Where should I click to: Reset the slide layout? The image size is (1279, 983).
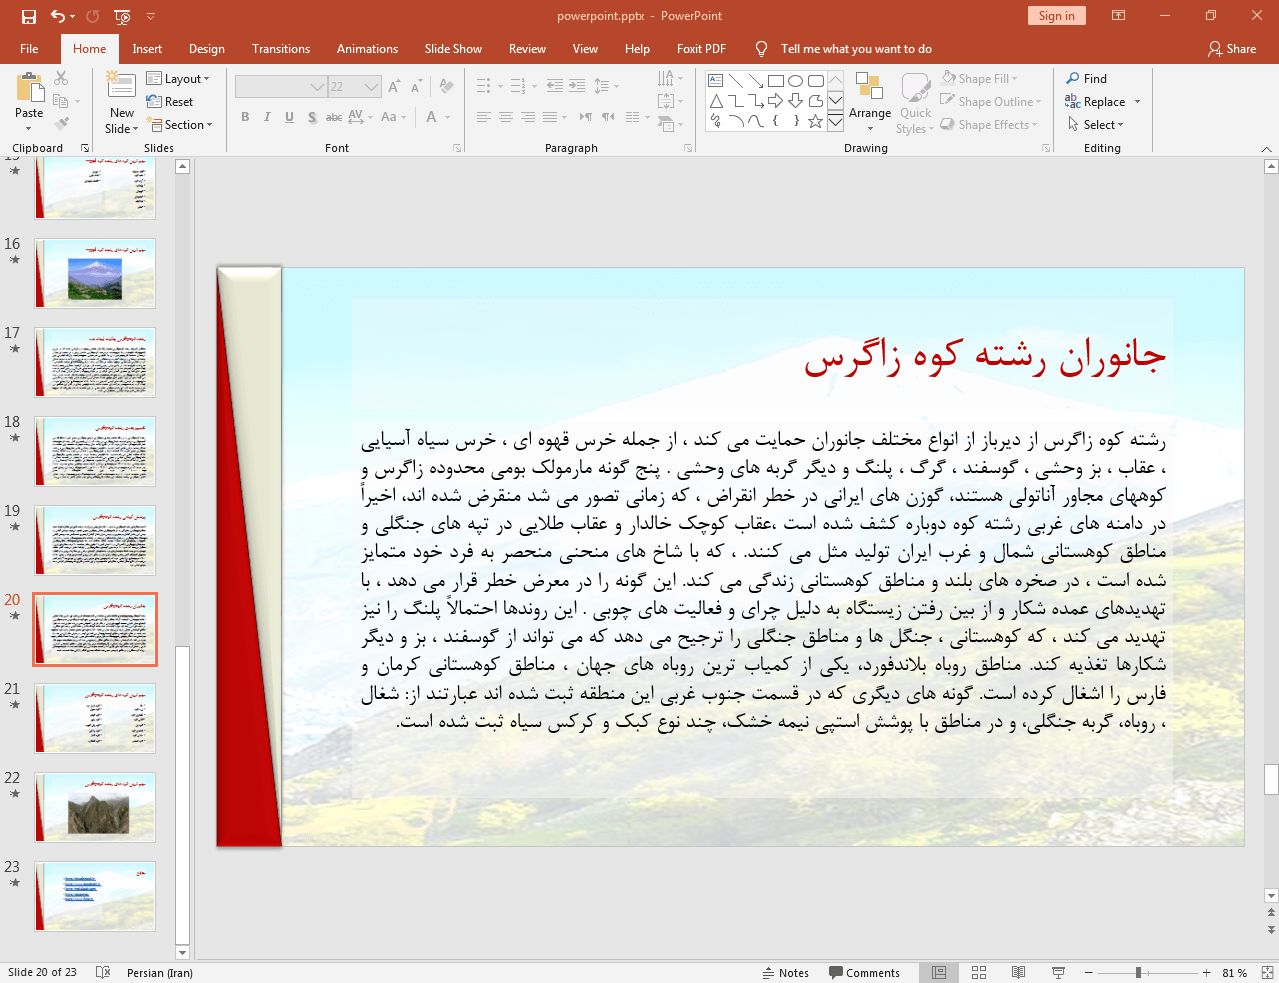click(x=170, y=101)
